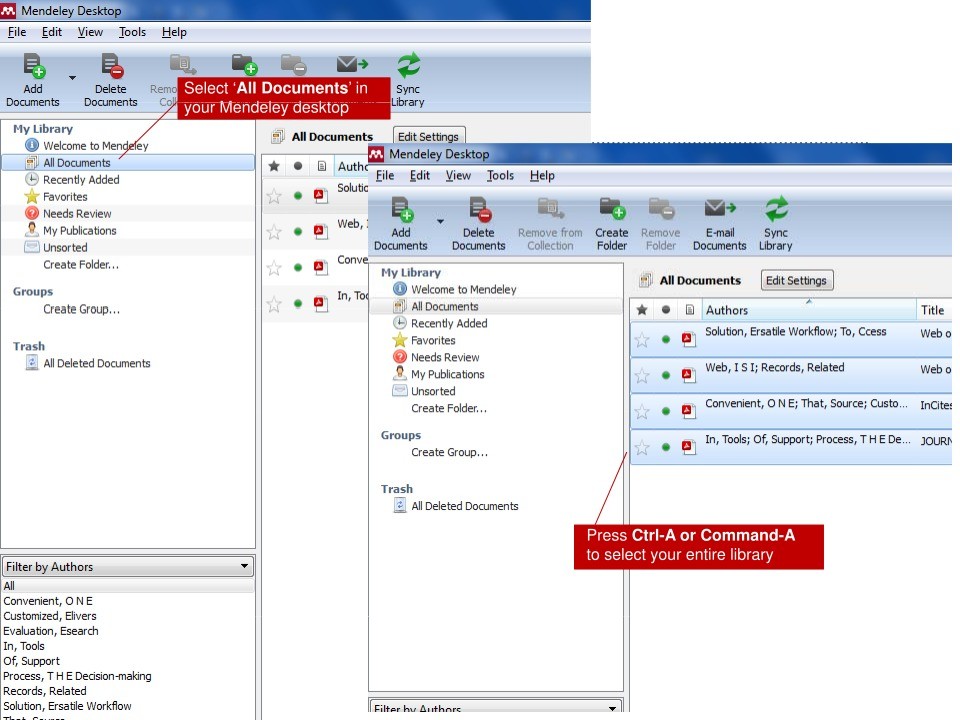
Task: Open File menu in front Mendeley window
Action: point(384,176)
